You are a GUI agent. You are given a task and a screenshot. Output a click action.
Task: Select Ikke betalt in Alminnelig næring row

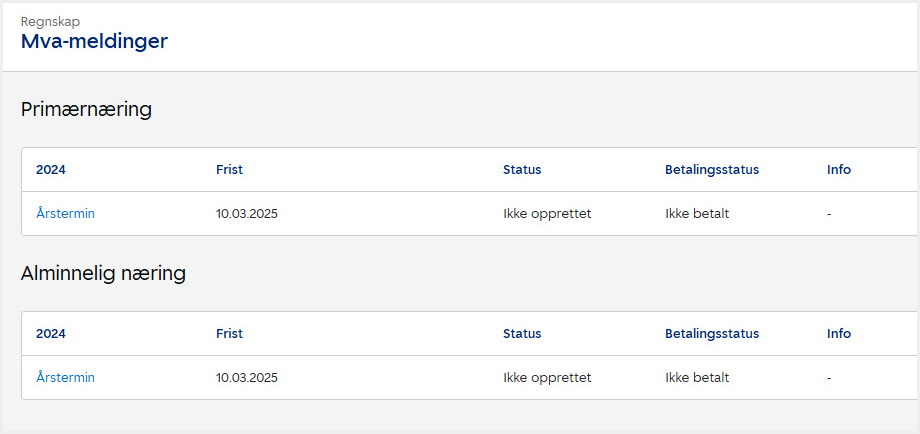697,378
